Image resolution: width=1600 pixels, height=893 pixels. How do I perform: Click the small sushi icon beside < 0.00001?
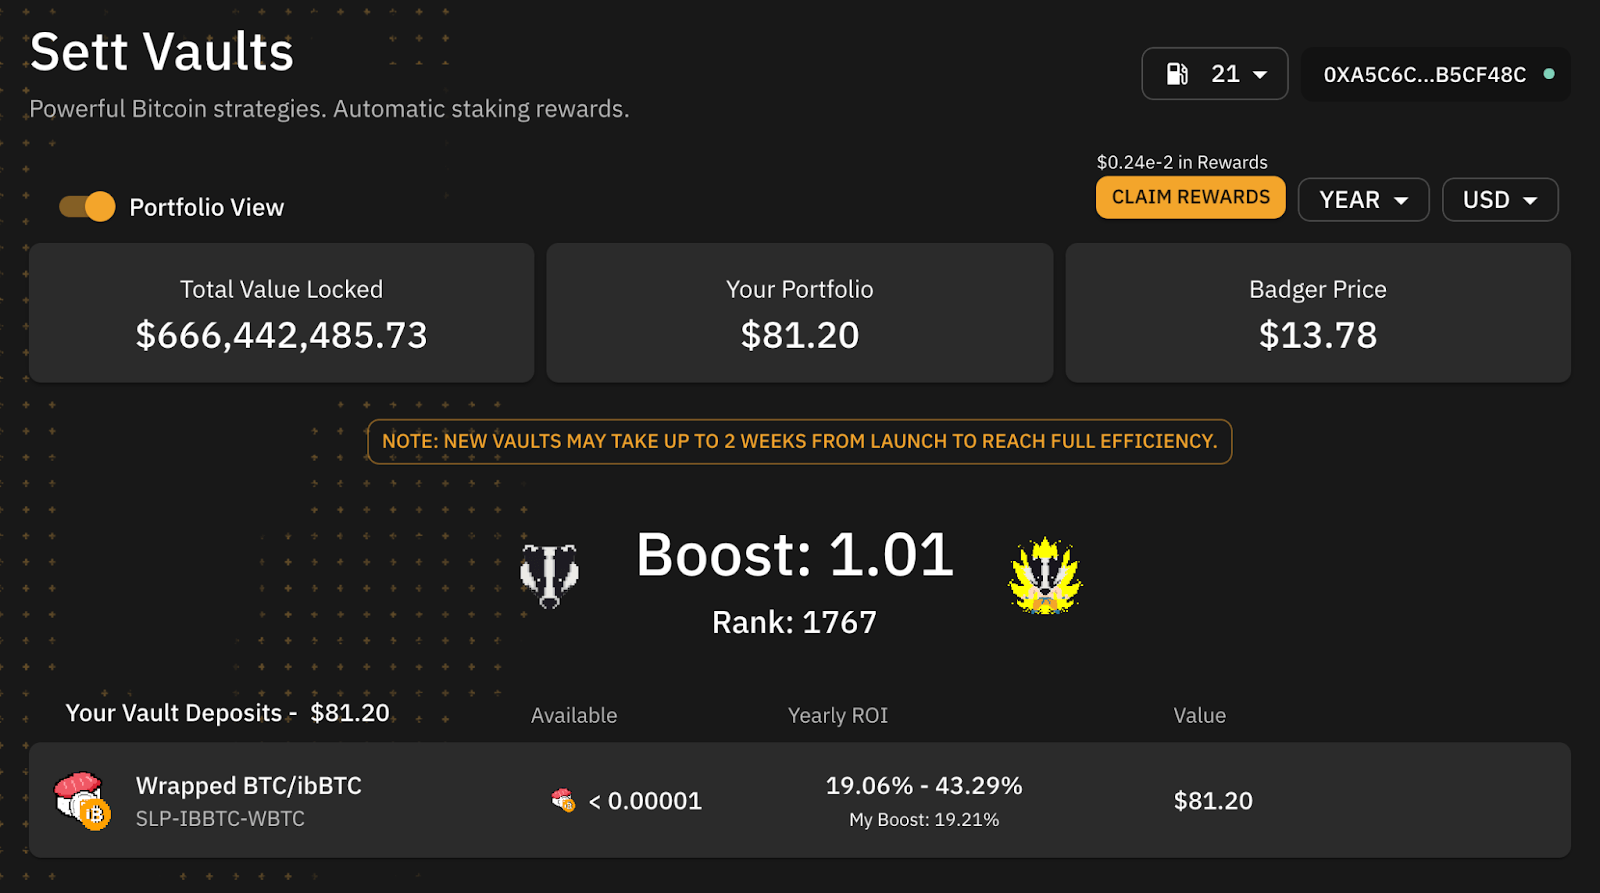click(563, 800)
